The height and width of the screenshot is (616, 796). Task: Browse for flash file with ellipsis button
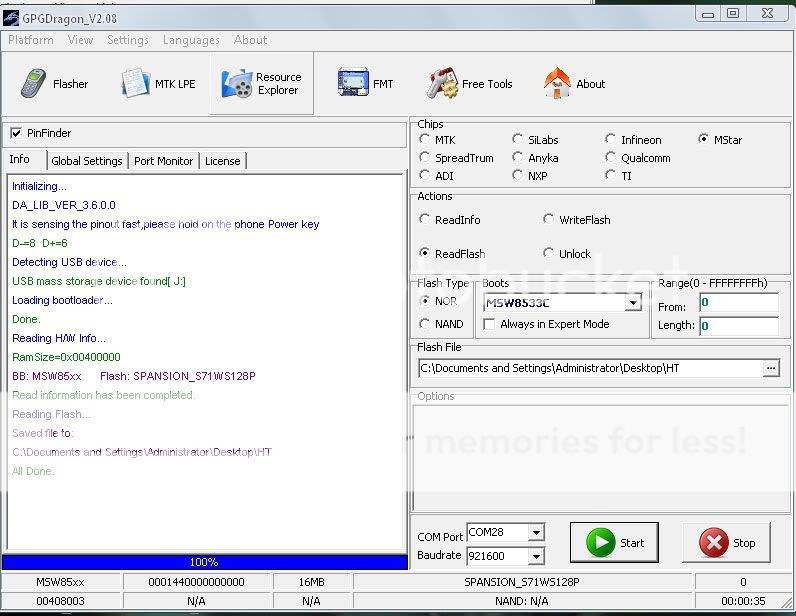770,368
